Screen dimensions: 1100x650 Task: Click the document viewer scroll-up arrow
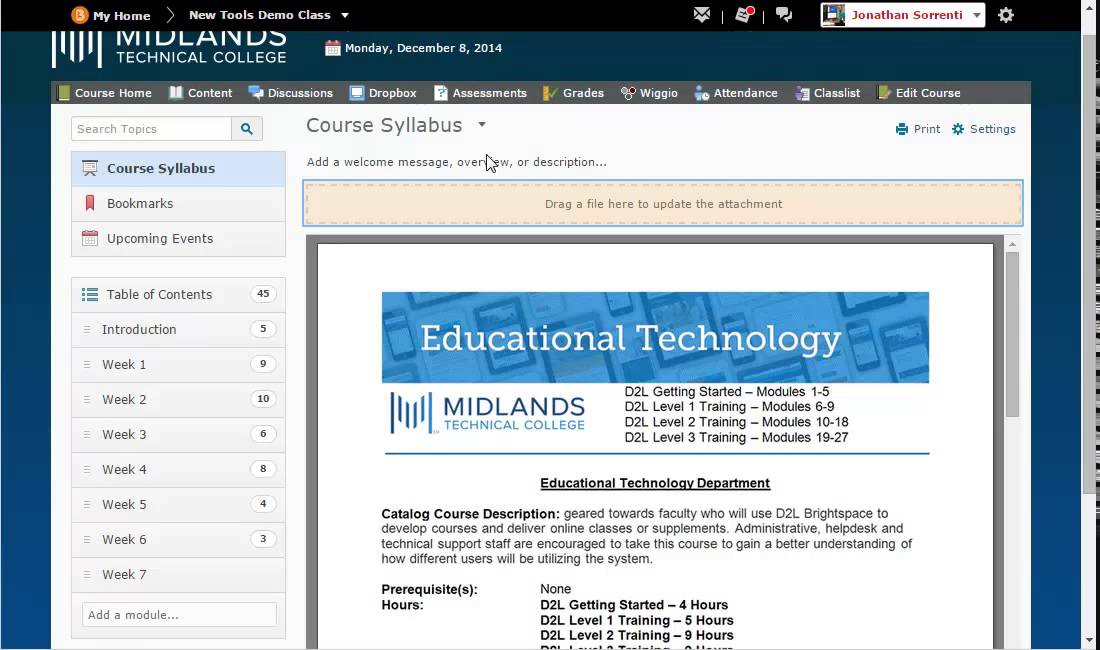(1012, 244)
